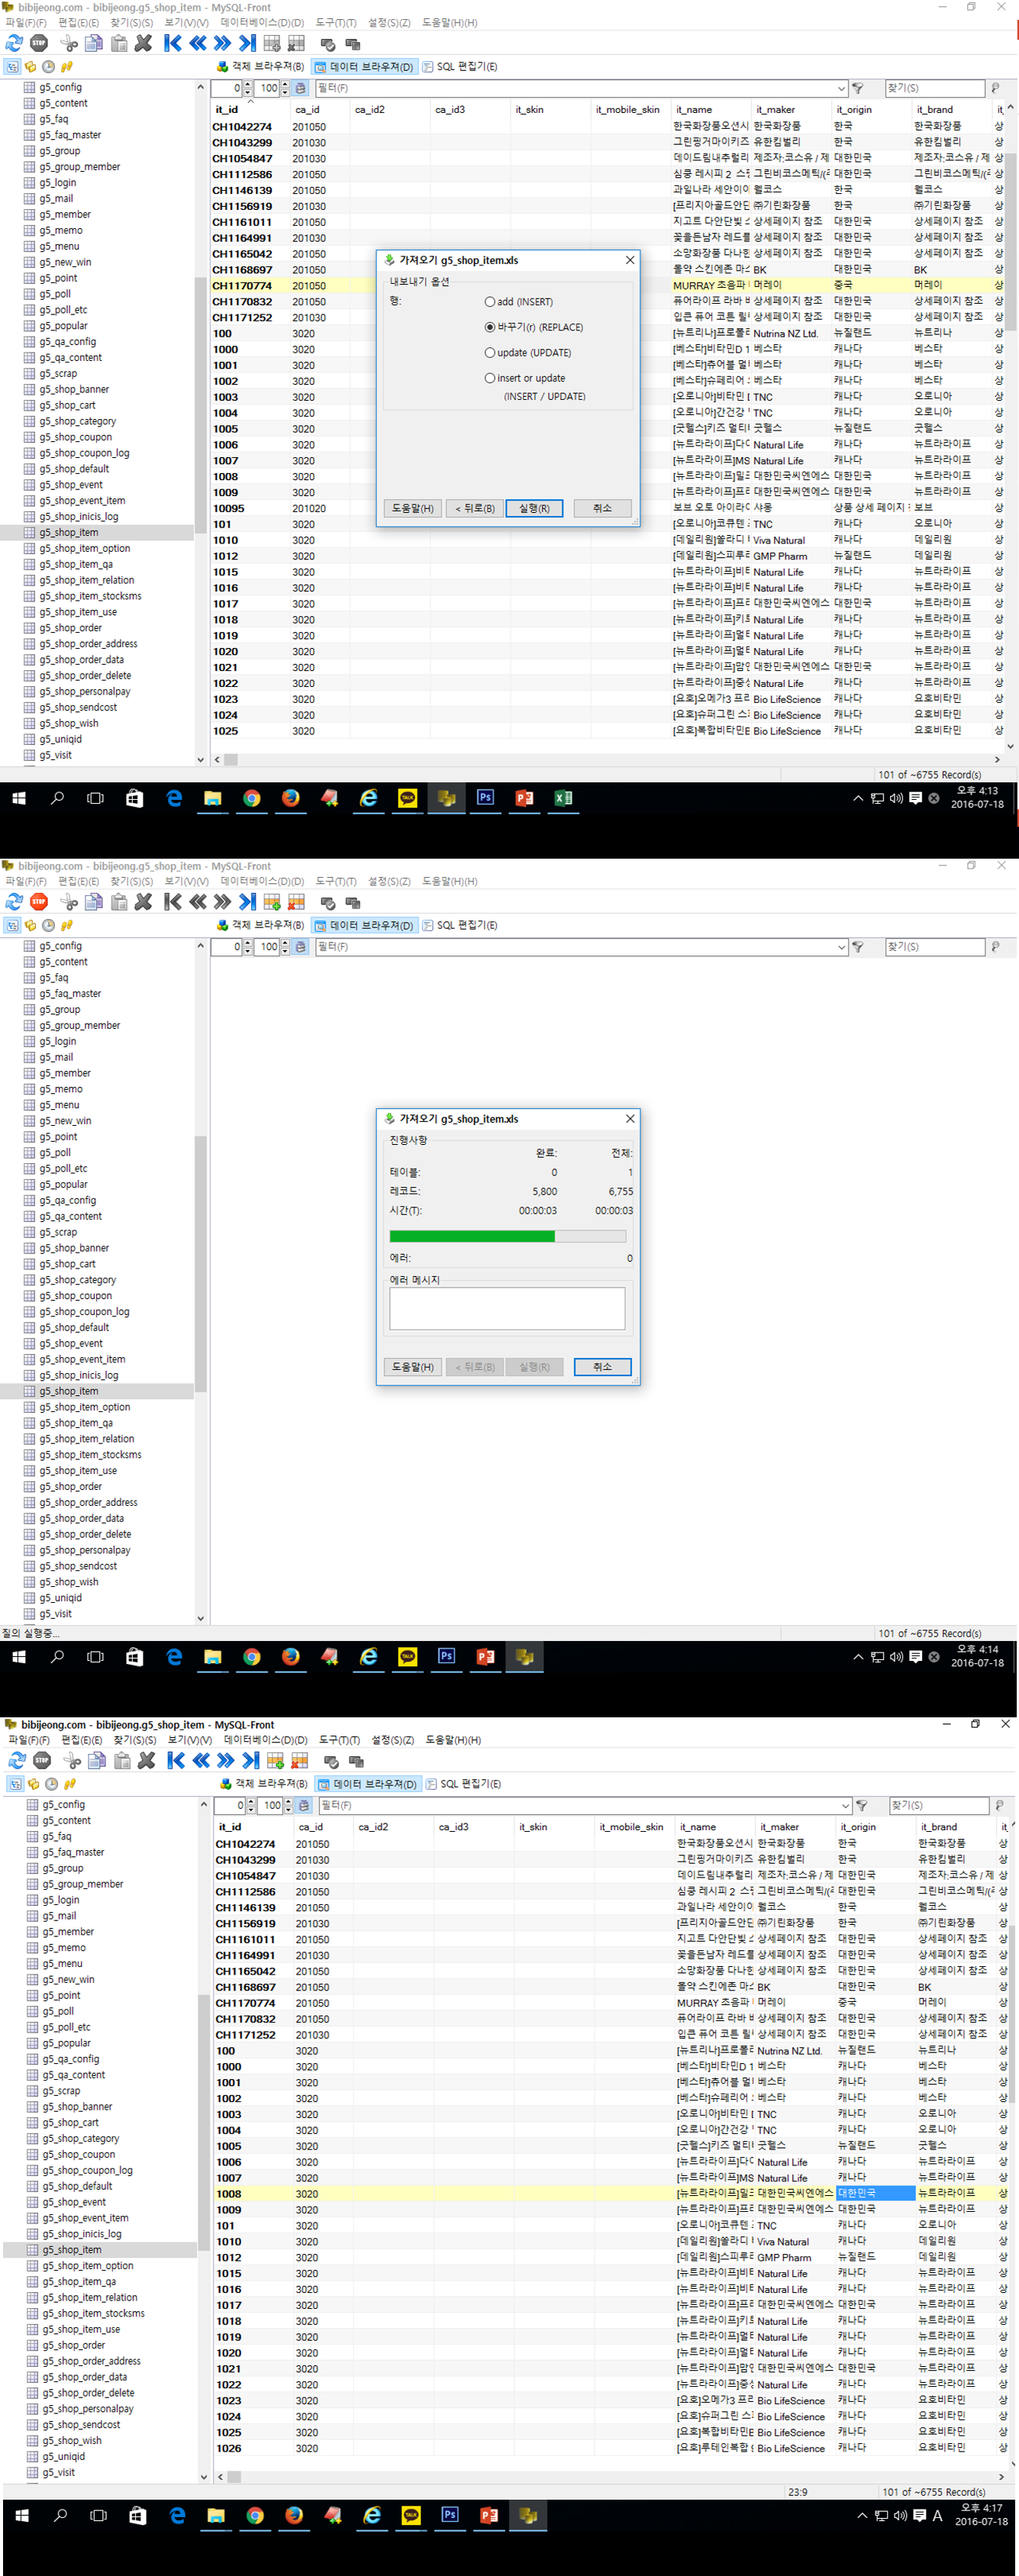Click the IME 'A' indicator in system tray
1019x2576 pixels.
point(937,2516)
